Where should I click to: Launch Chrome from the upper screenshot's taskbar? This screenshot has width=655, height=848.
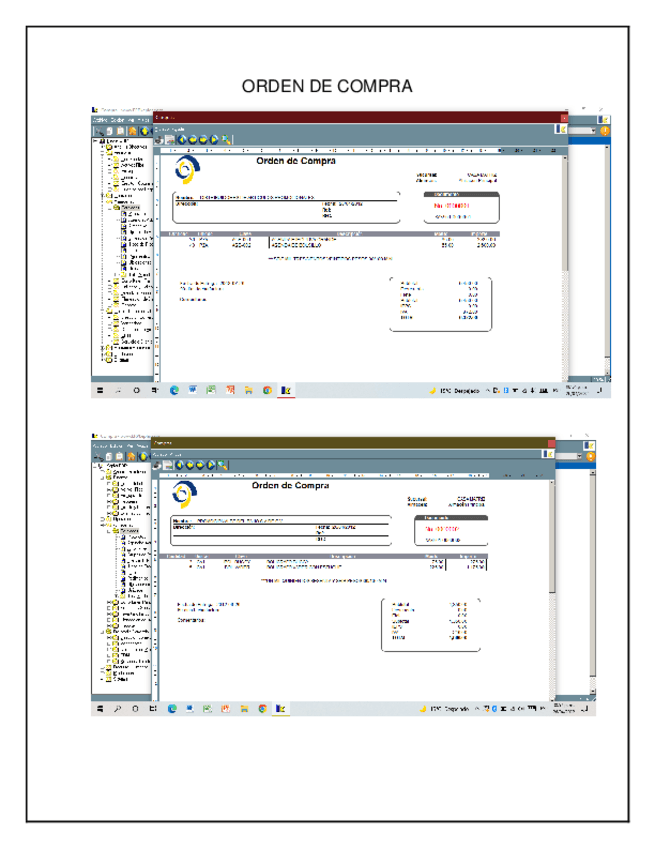pos(267,390)
